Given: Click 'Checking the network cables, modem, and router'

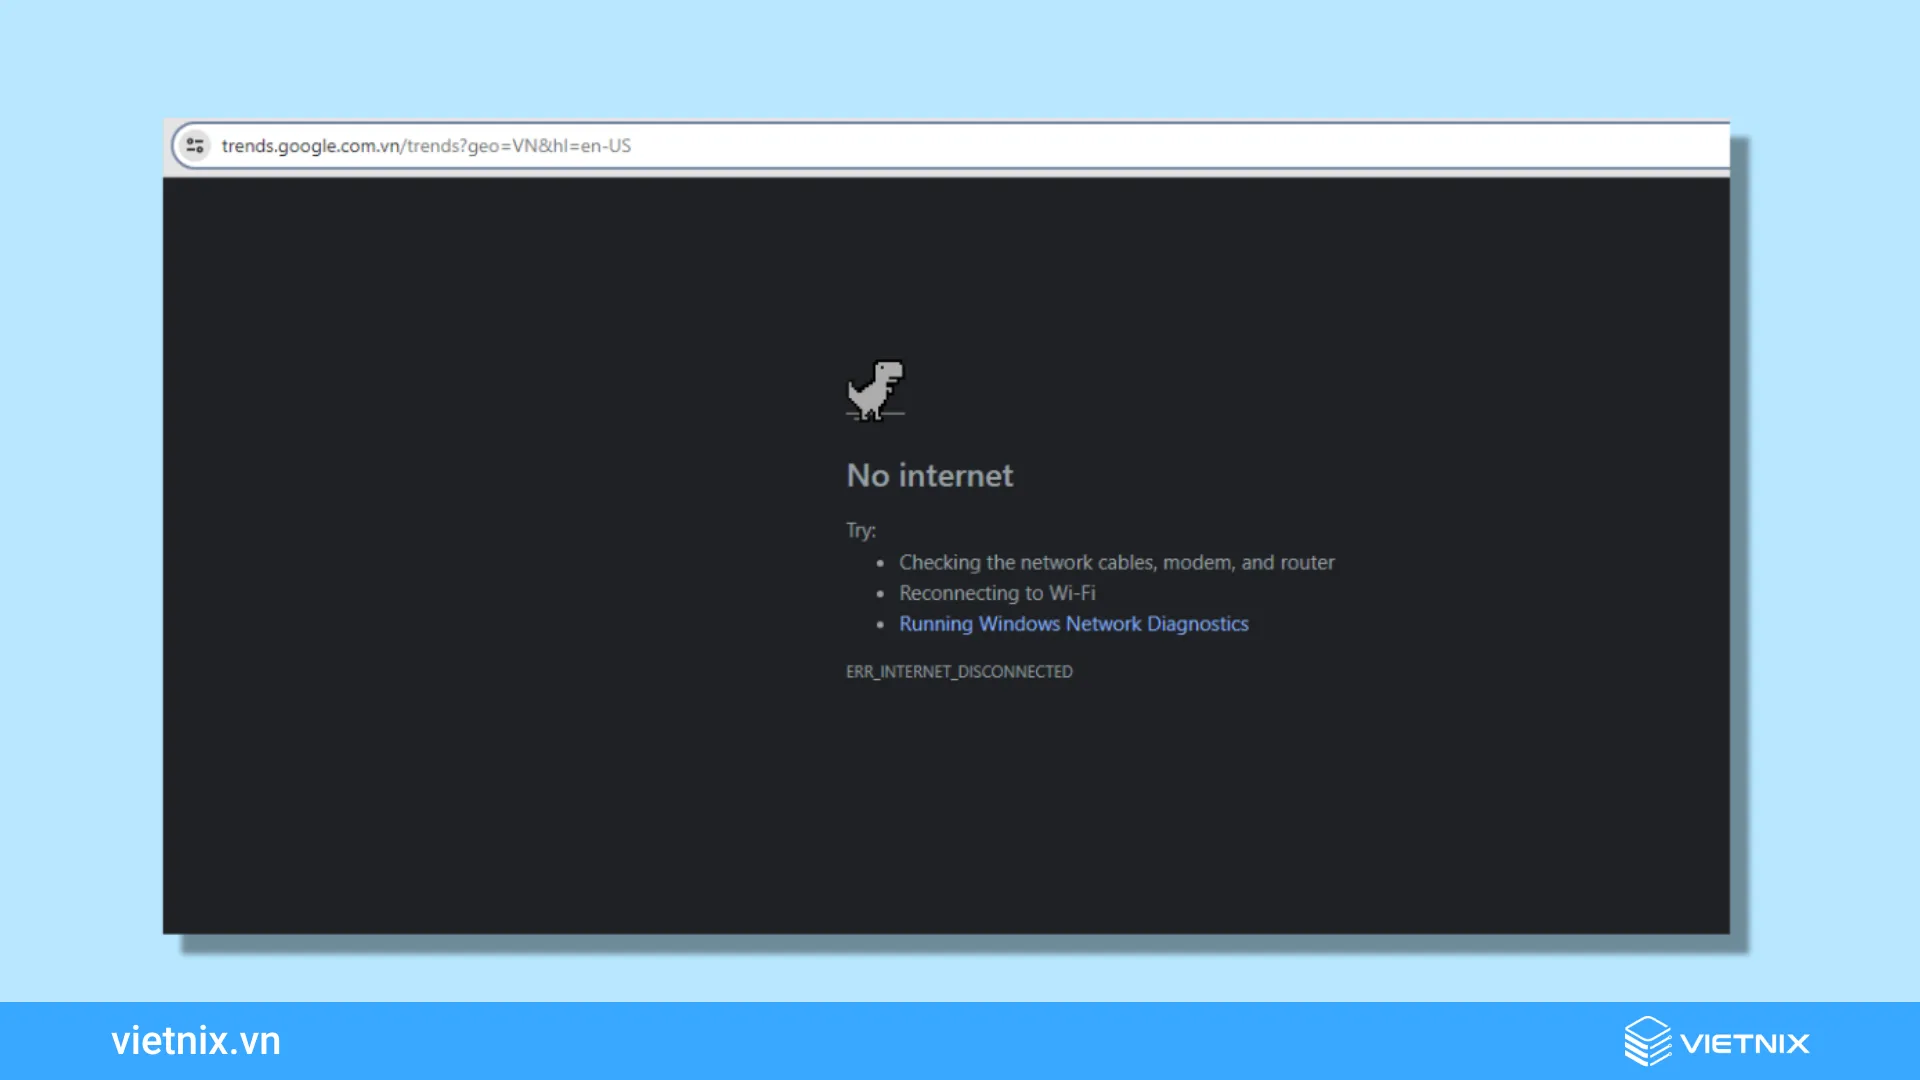Looking at the screenshot, I should click(x=1116, y=563).
